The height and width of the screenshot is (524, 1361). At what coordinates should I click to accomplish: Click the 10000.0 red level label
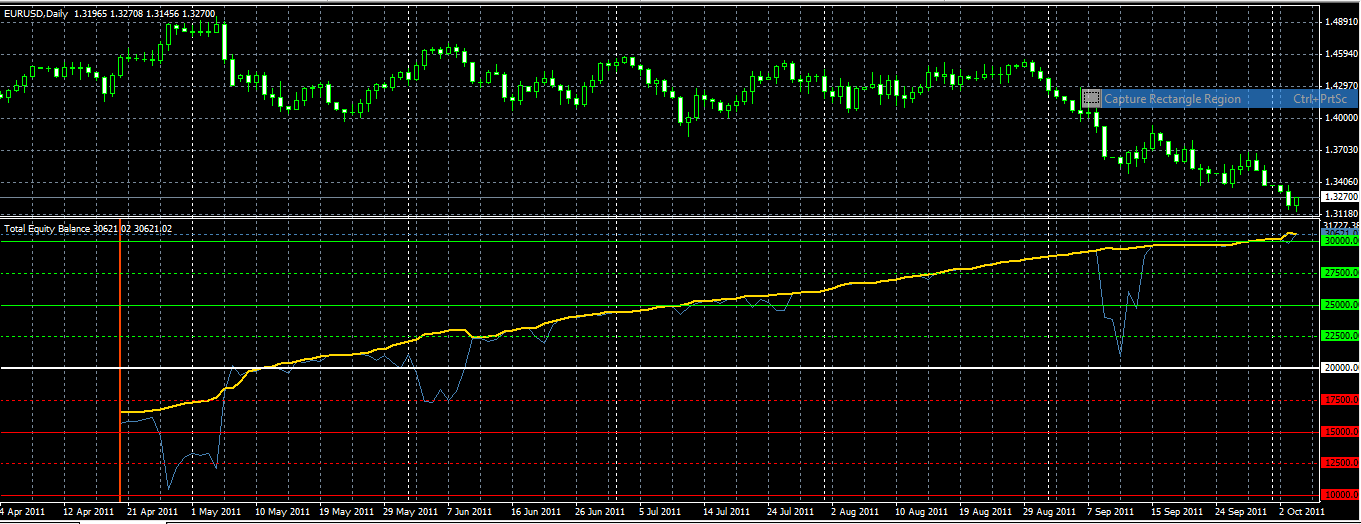click(1340, 495)
